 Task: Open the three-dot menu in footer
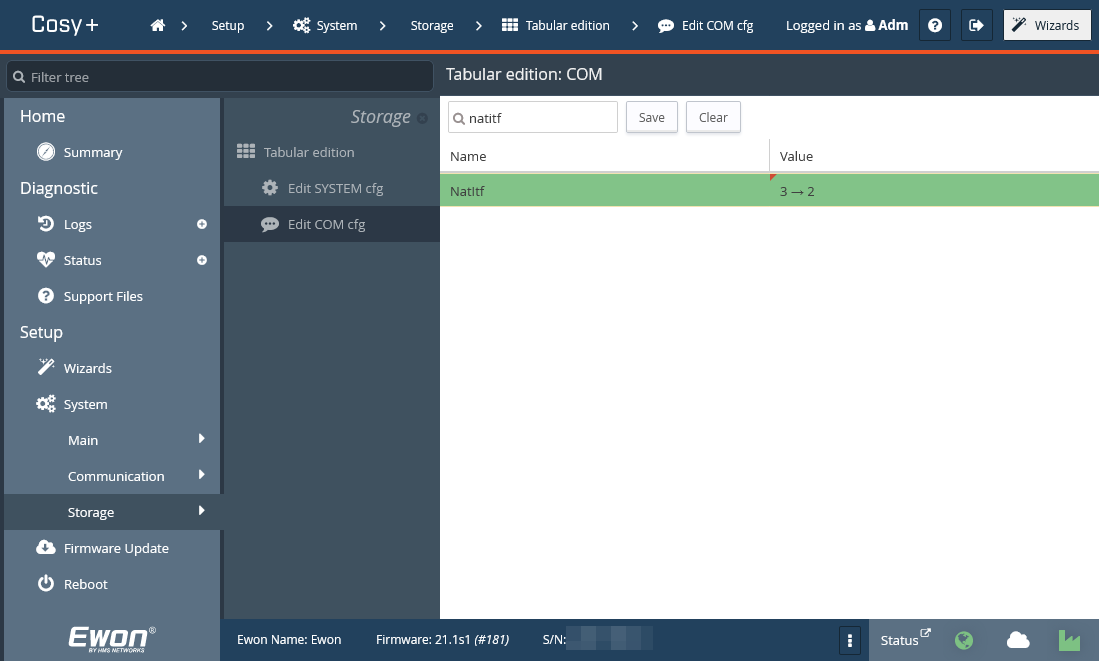tap(849, 640)
